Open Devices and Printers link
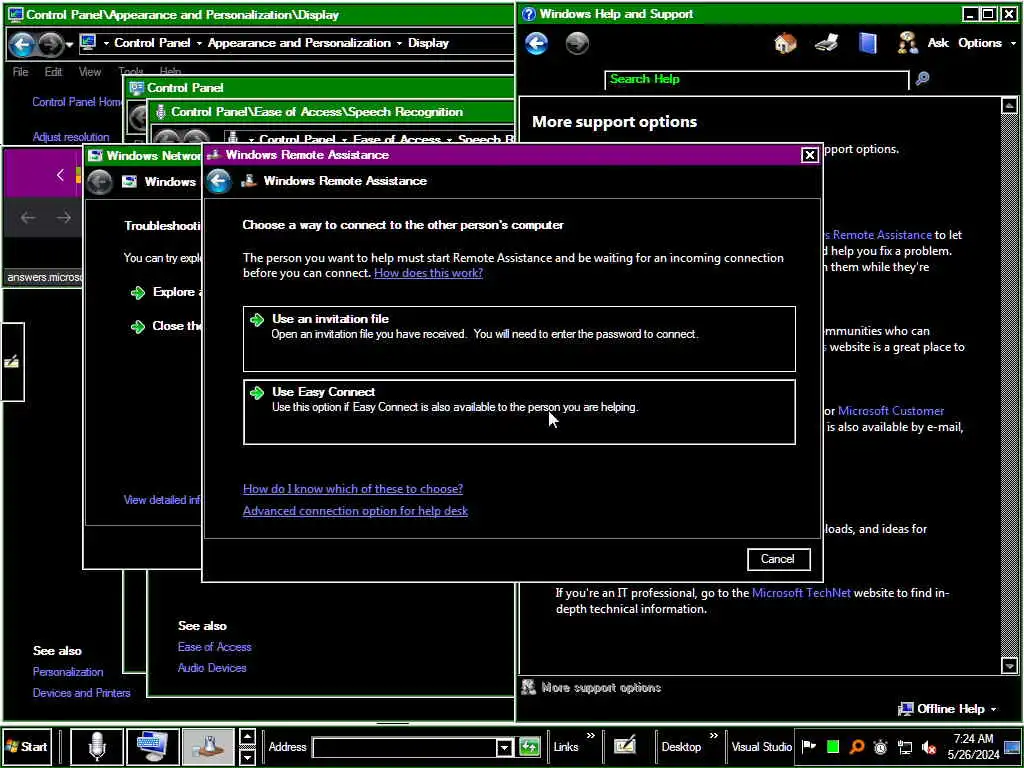Image resolution: width=1024 pixels, height=768 pixels. click(x=82, y=693)
